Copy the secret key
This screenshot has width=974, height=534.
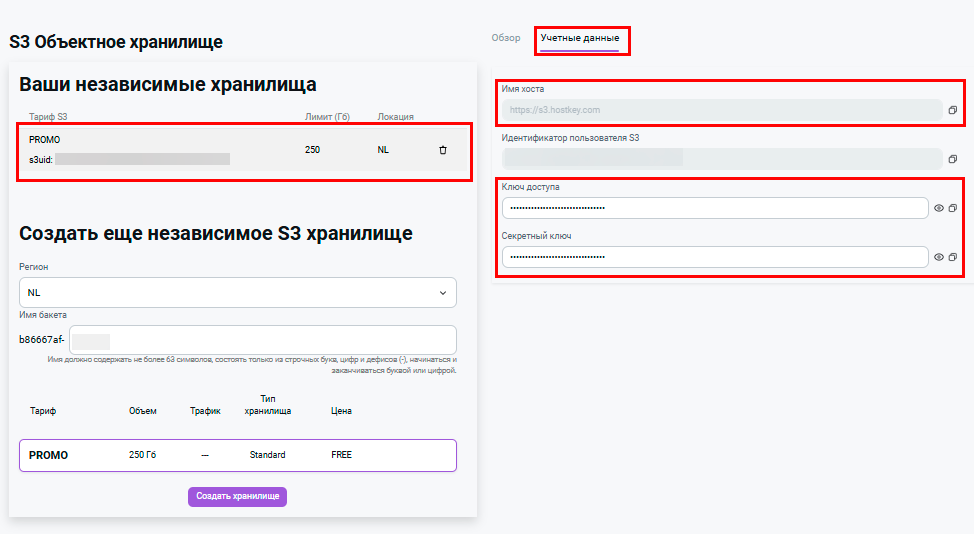[953, 257]
